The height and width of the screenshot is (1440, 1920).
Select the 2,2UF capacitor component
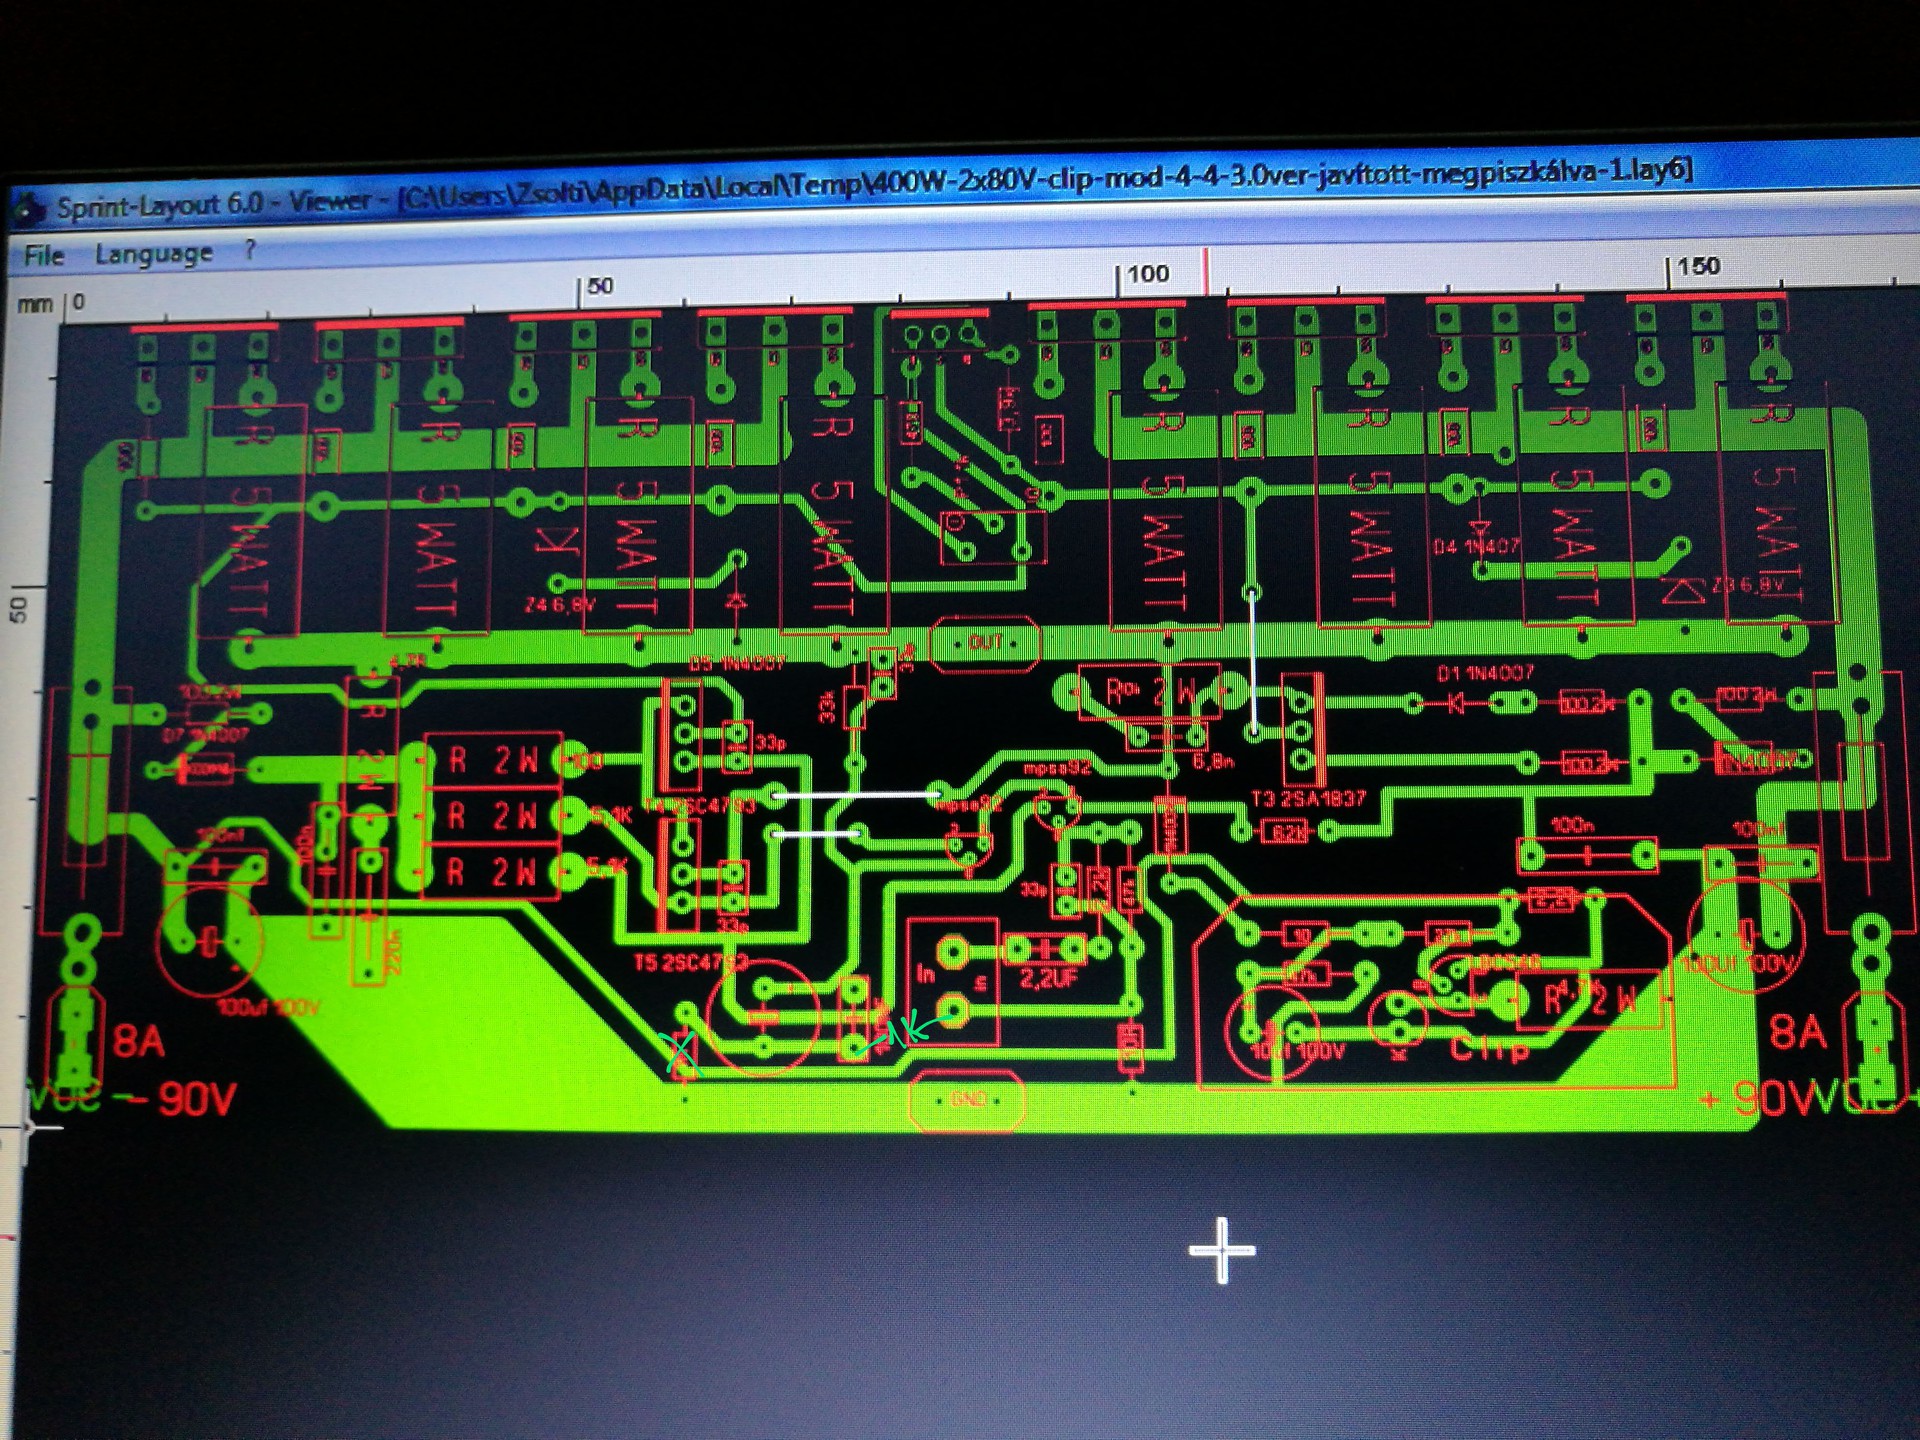pos(1046,950)
